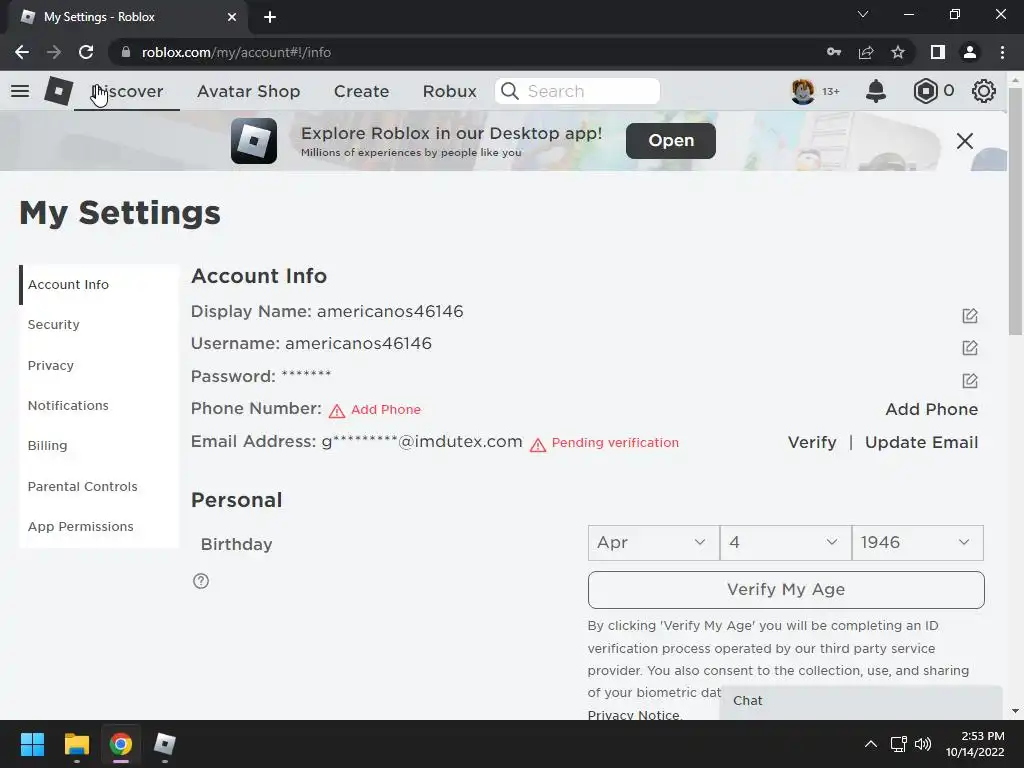Go to the Discover tab
This screenshot has width=1024, height=768.
click(127, 91)
